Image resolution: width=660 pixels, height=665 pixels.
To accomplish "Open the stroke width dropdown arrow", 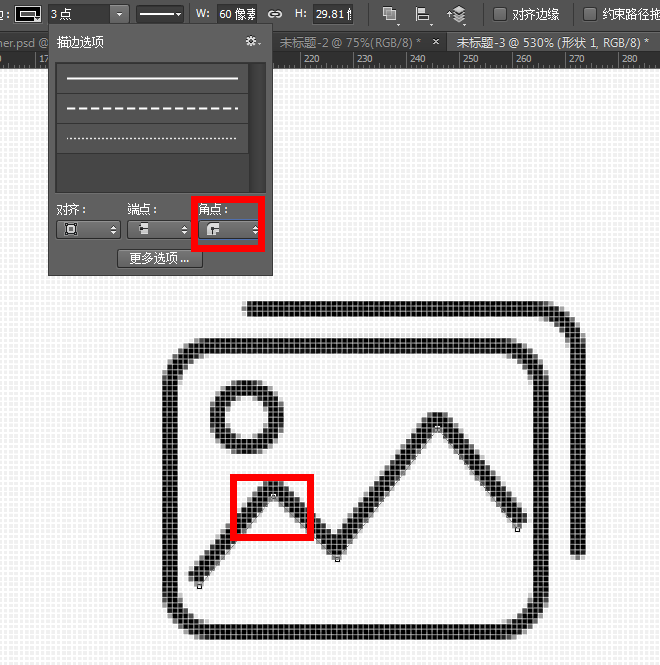I will (119, 14).
